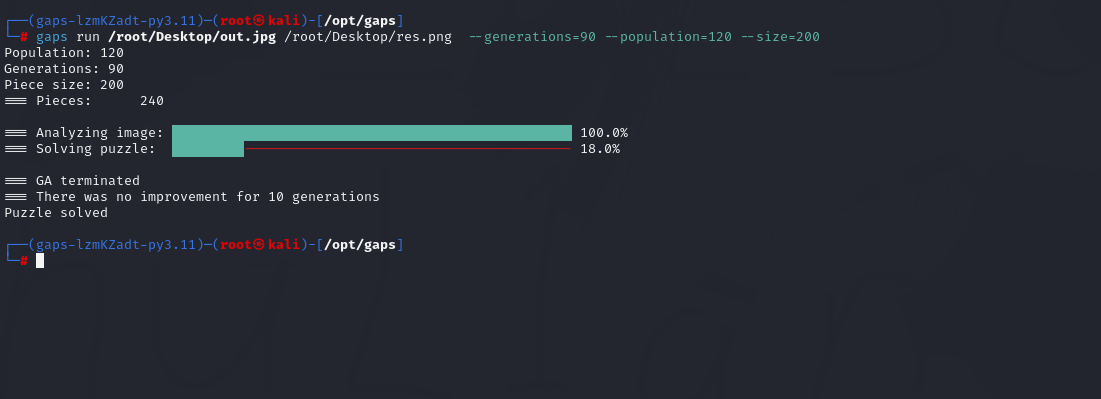Click the gaps-lzmKZadt-py3.11 virtualenv name at top

click(x=116, y=20)
